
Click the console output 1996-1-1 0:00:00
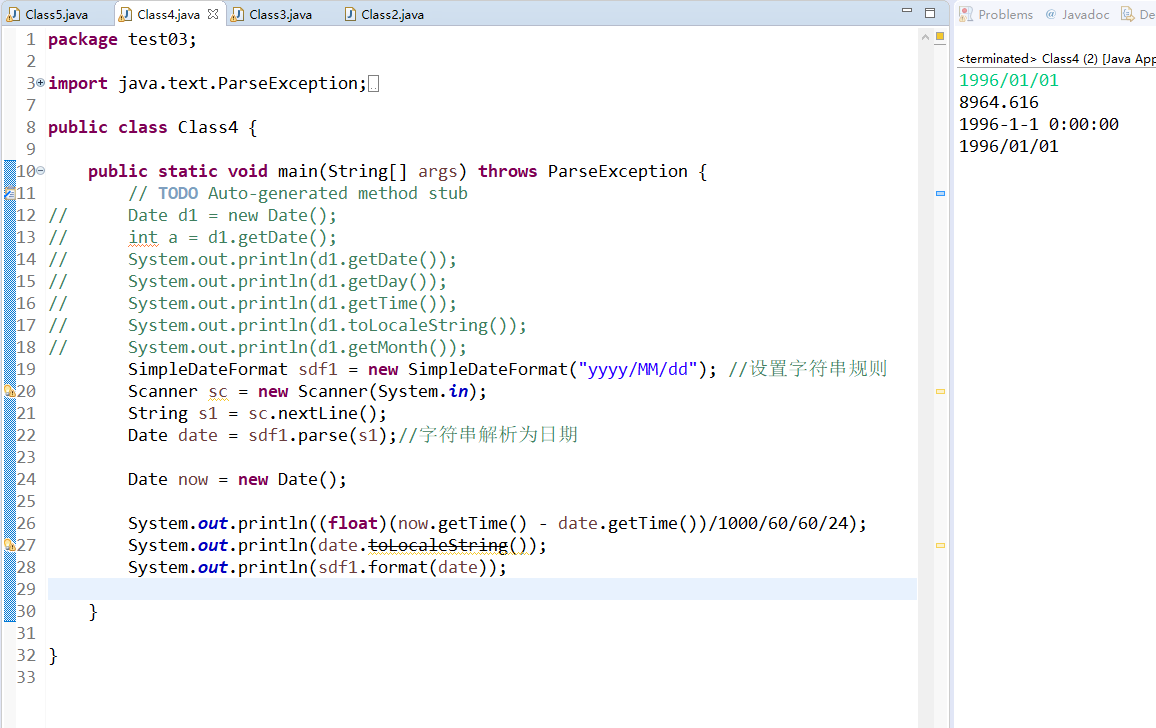tap(1038, 124)
